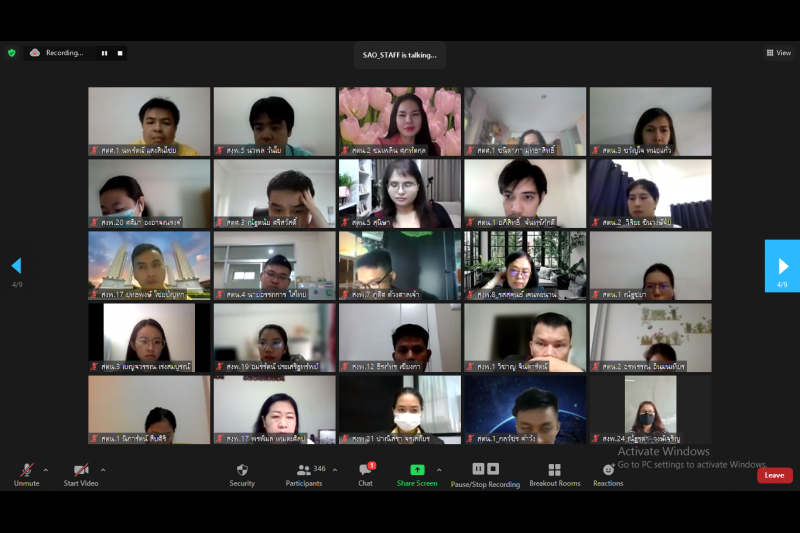
Task: Expand the video options arrow beside Start Video
Action: [x=107, y=469]
